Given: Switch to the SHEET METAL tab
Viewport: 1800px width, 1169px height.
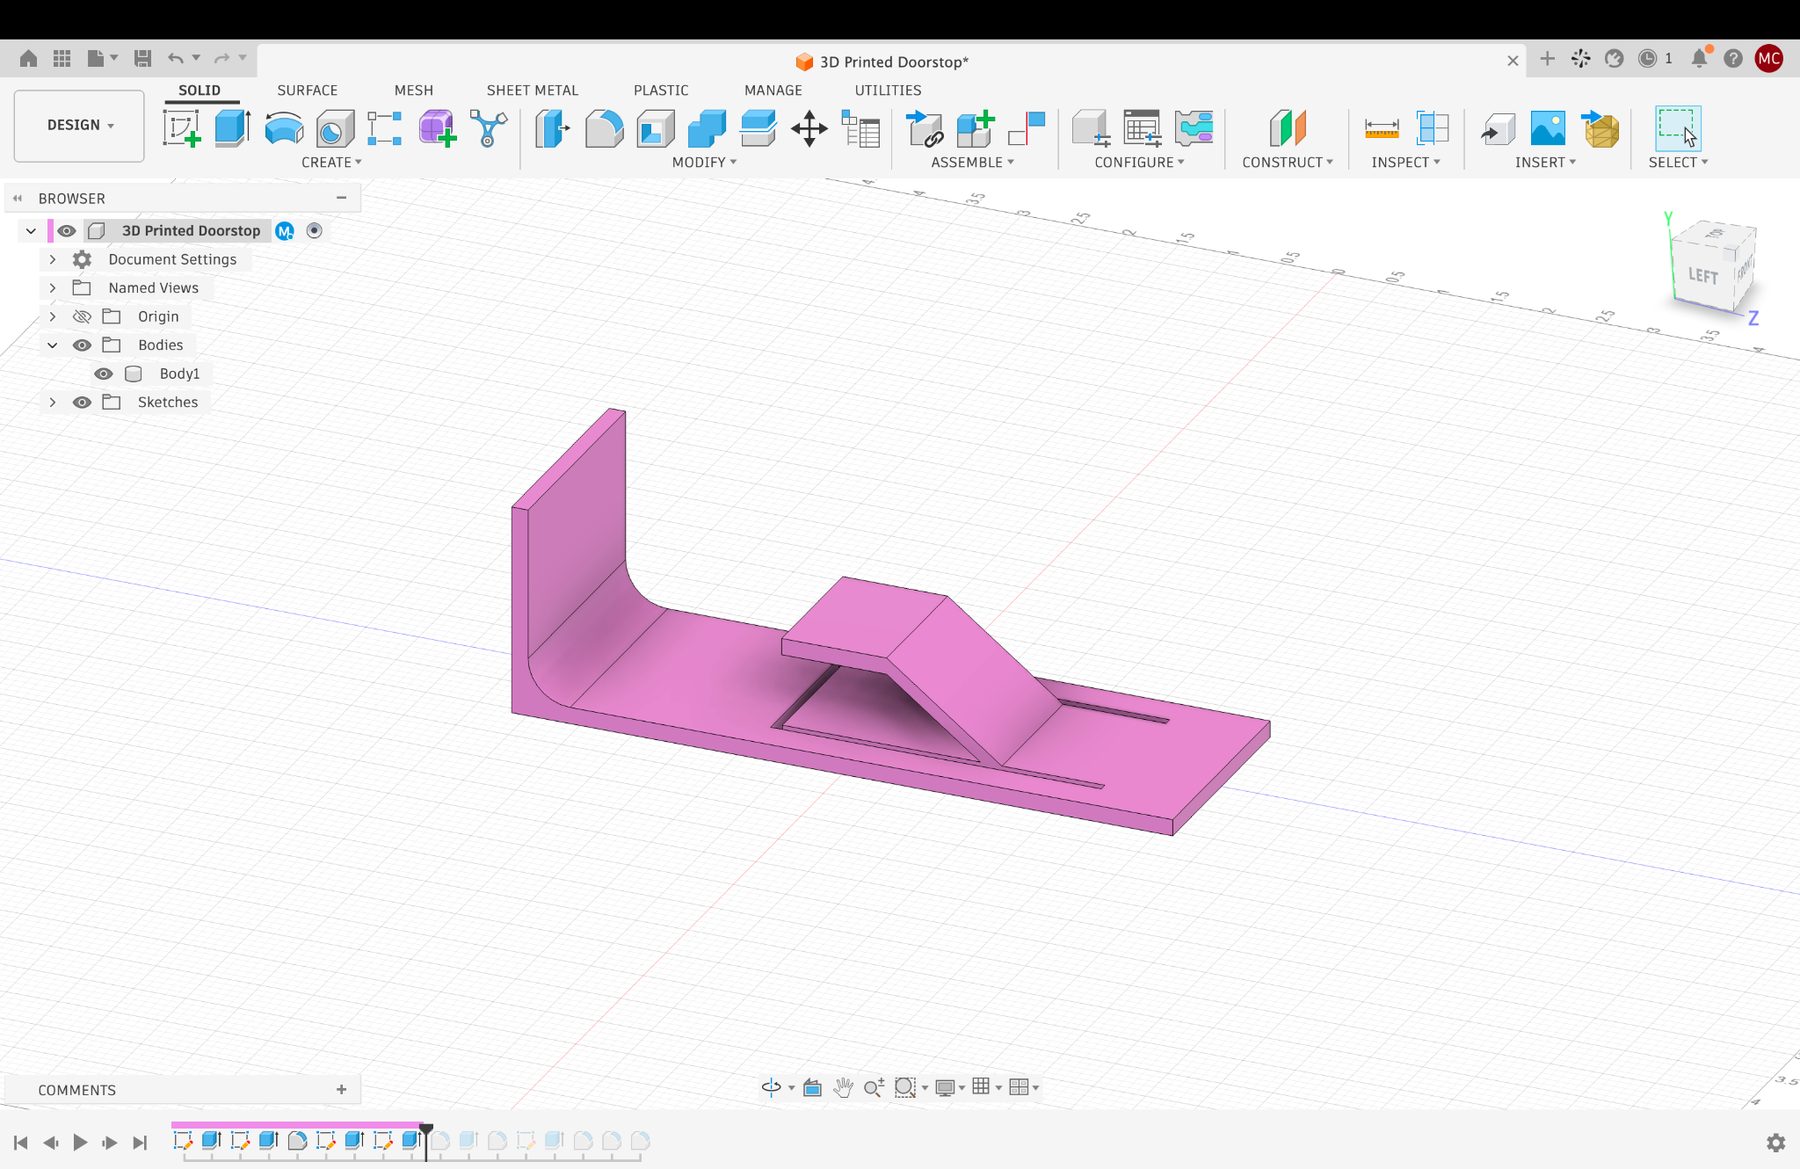Looking at the screenshot, I should (x=532, y=90).
